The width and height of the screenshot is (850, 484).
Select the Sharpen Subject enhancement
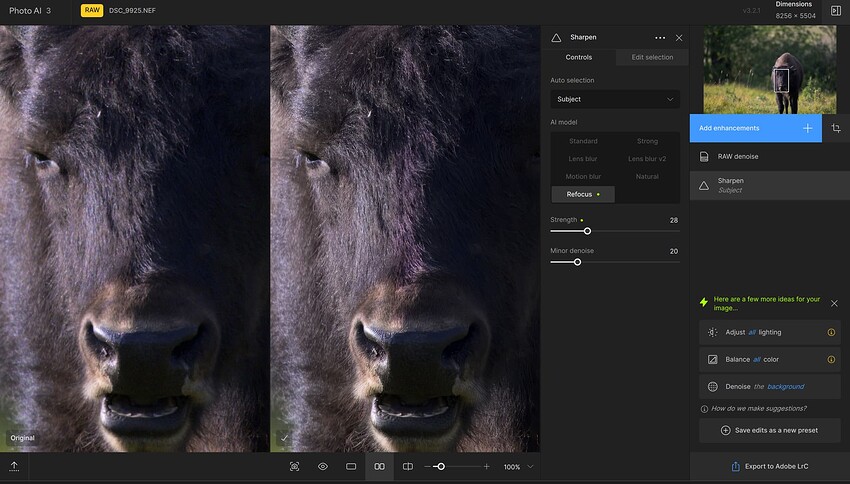pos(770,185)
